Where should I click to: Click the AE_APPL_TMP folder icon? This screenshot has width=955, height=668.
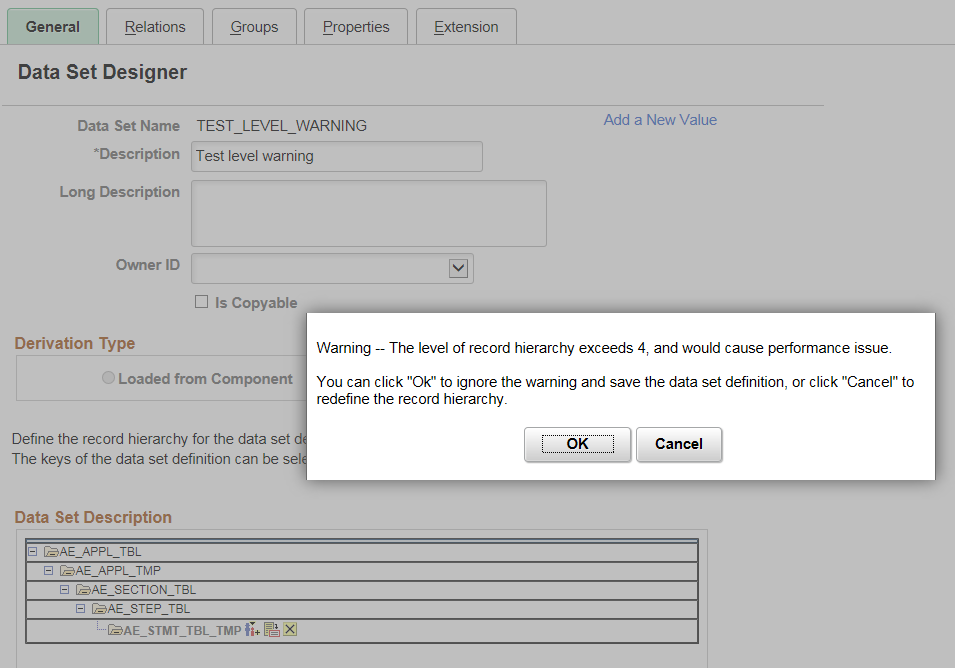pyautogui.click(x=67, y=571)
